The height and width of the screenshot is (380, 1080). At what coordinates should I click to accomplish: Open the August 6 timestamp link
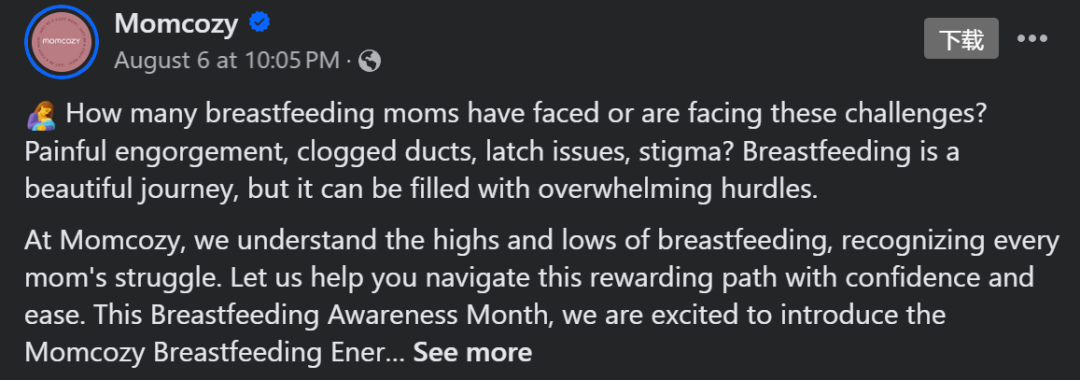[x=227, y=61]
